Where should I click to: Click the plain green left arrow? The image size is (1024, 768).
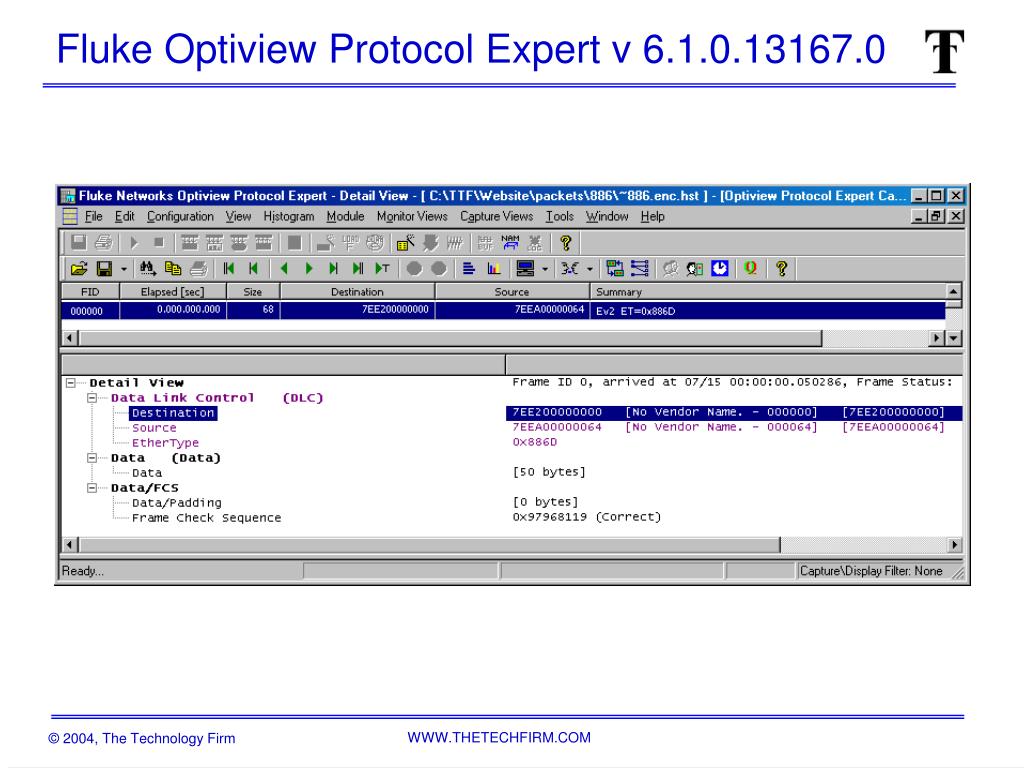click(283, 268)
